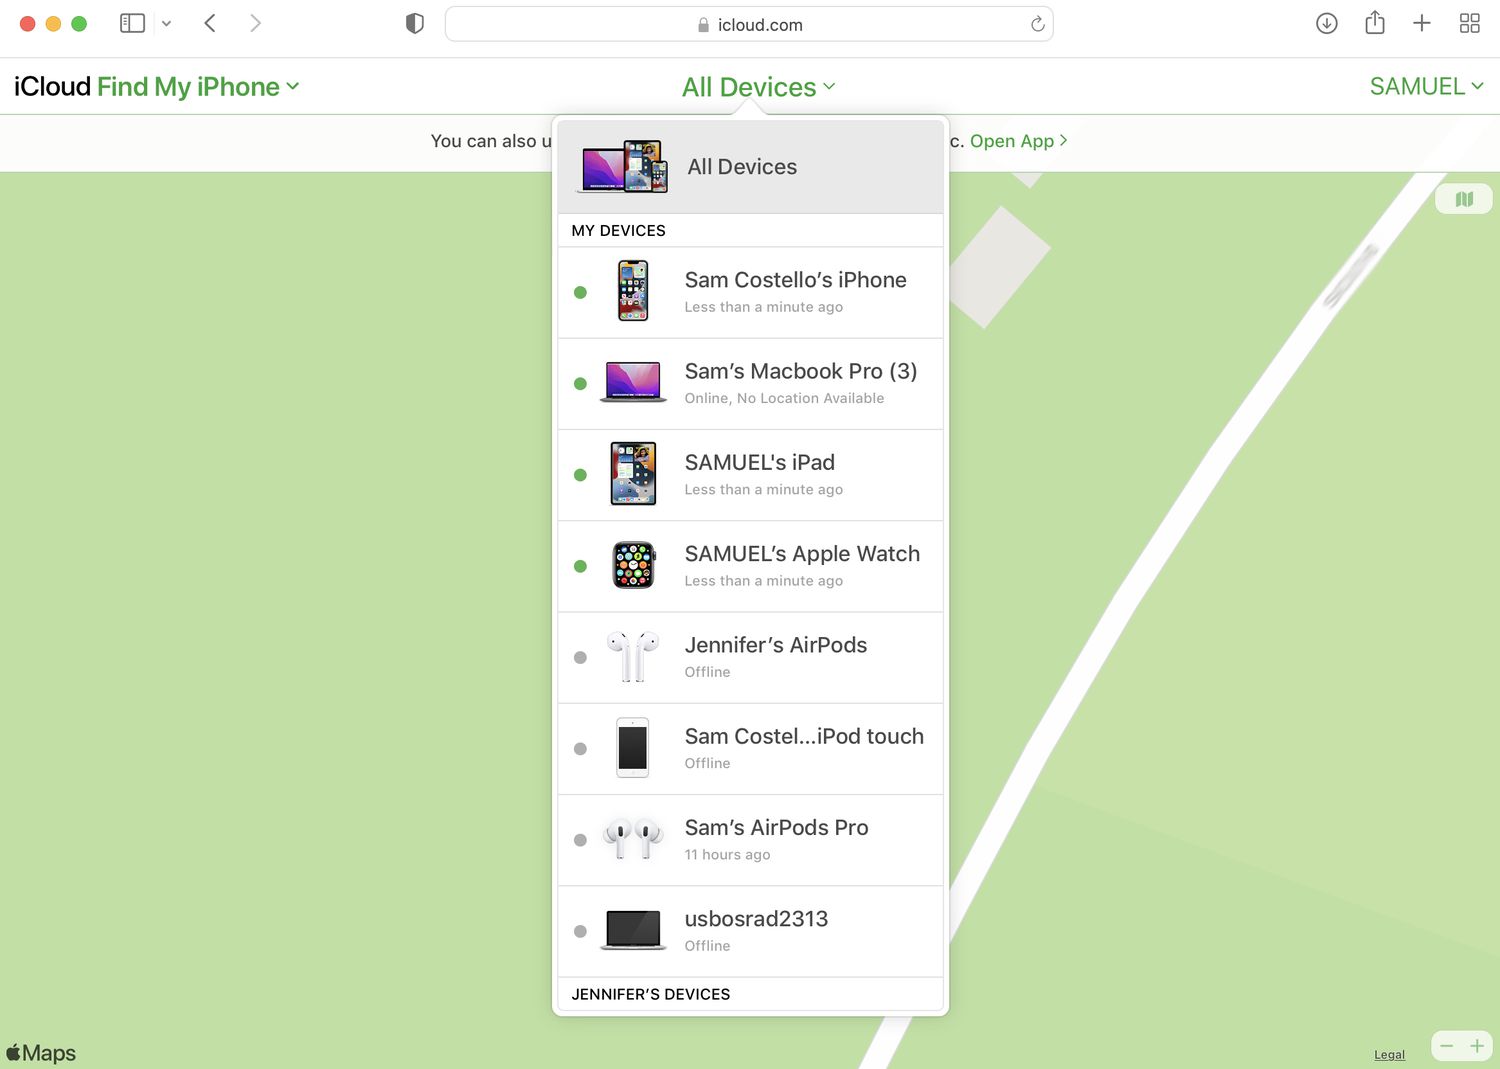Open Safari downloads icon
This screenshot has width=1500, height=1069.
1326,24
